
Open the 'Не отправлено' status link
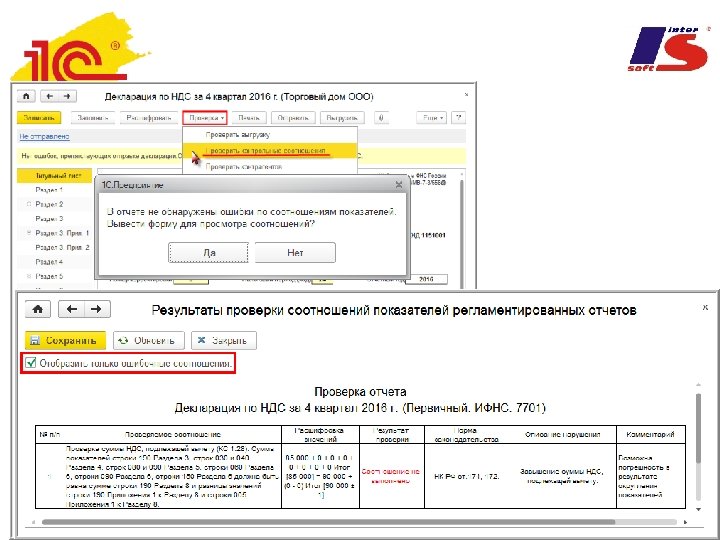(x=45, y=136)
